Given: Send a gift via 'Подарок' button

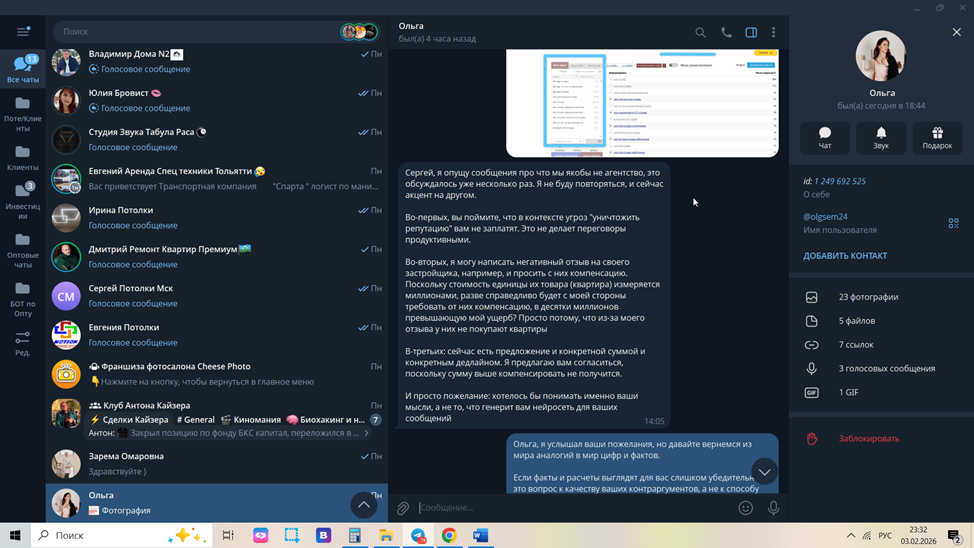Looking at the screenshot, I should (x=937, y=137).
